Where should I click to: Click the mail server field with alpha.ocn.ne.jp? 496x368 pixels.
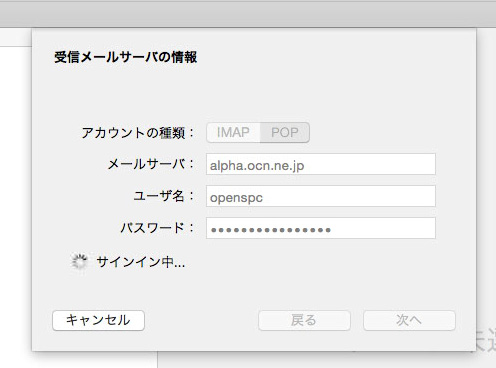point(321,164)
